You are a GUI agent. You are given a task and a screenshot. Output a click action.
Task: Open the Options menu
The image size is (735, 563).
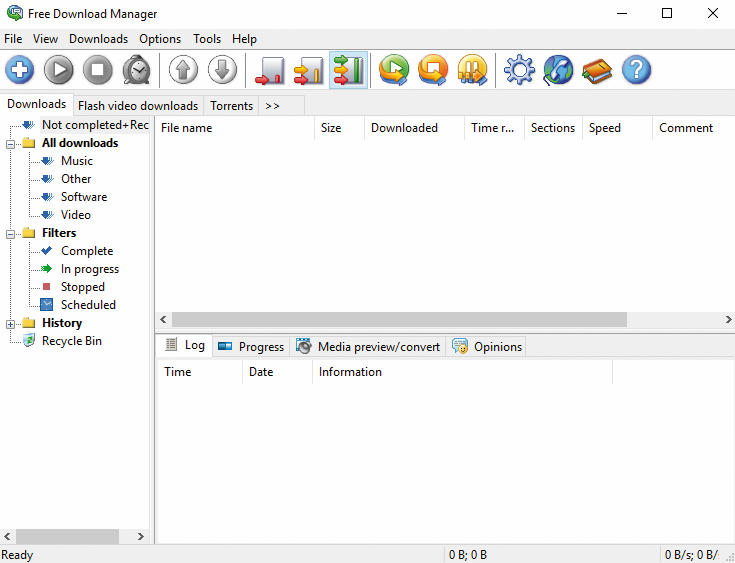click(160, 39)
